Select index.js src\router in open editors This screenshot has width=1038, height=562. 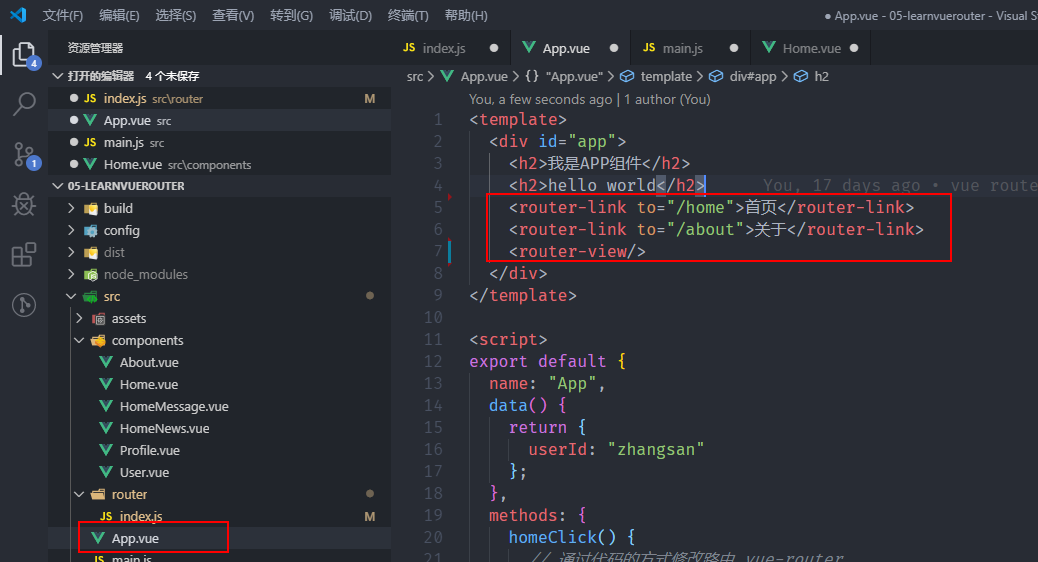tap(219, 99)
